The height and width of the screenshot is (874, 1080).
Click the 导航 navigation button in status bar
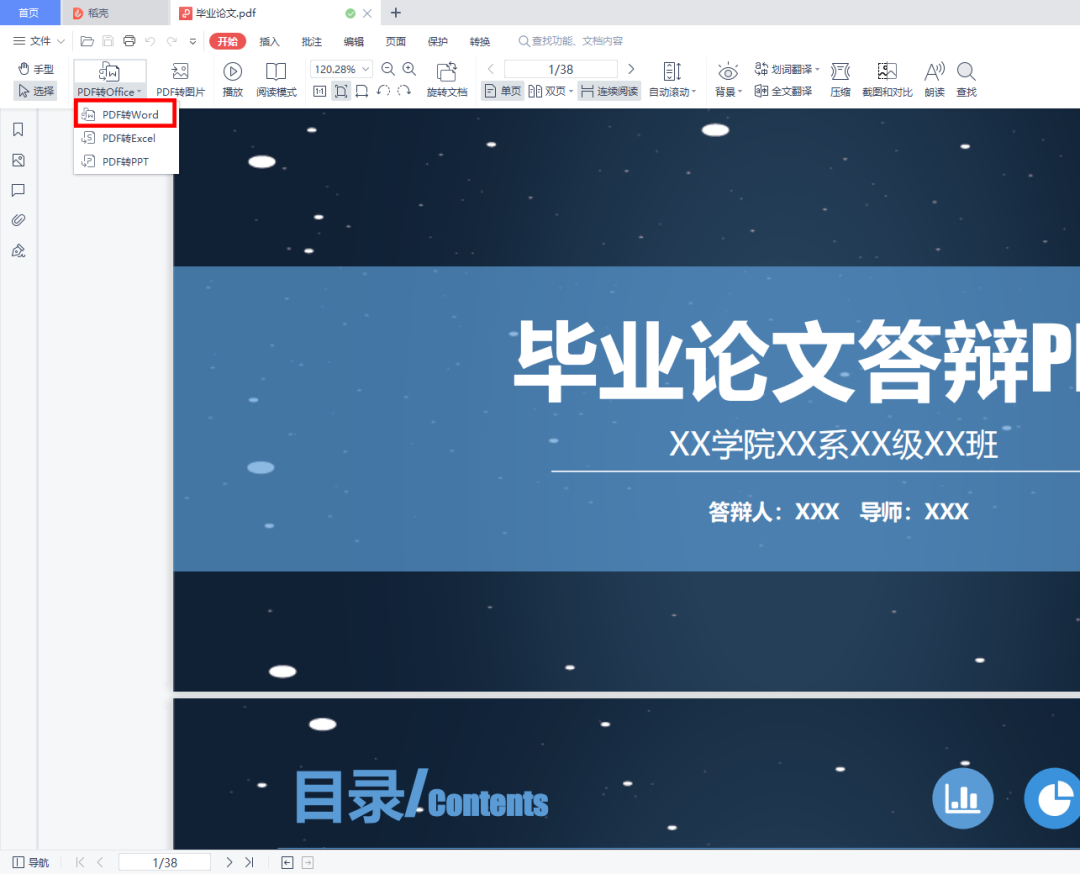tap(30, 862)
